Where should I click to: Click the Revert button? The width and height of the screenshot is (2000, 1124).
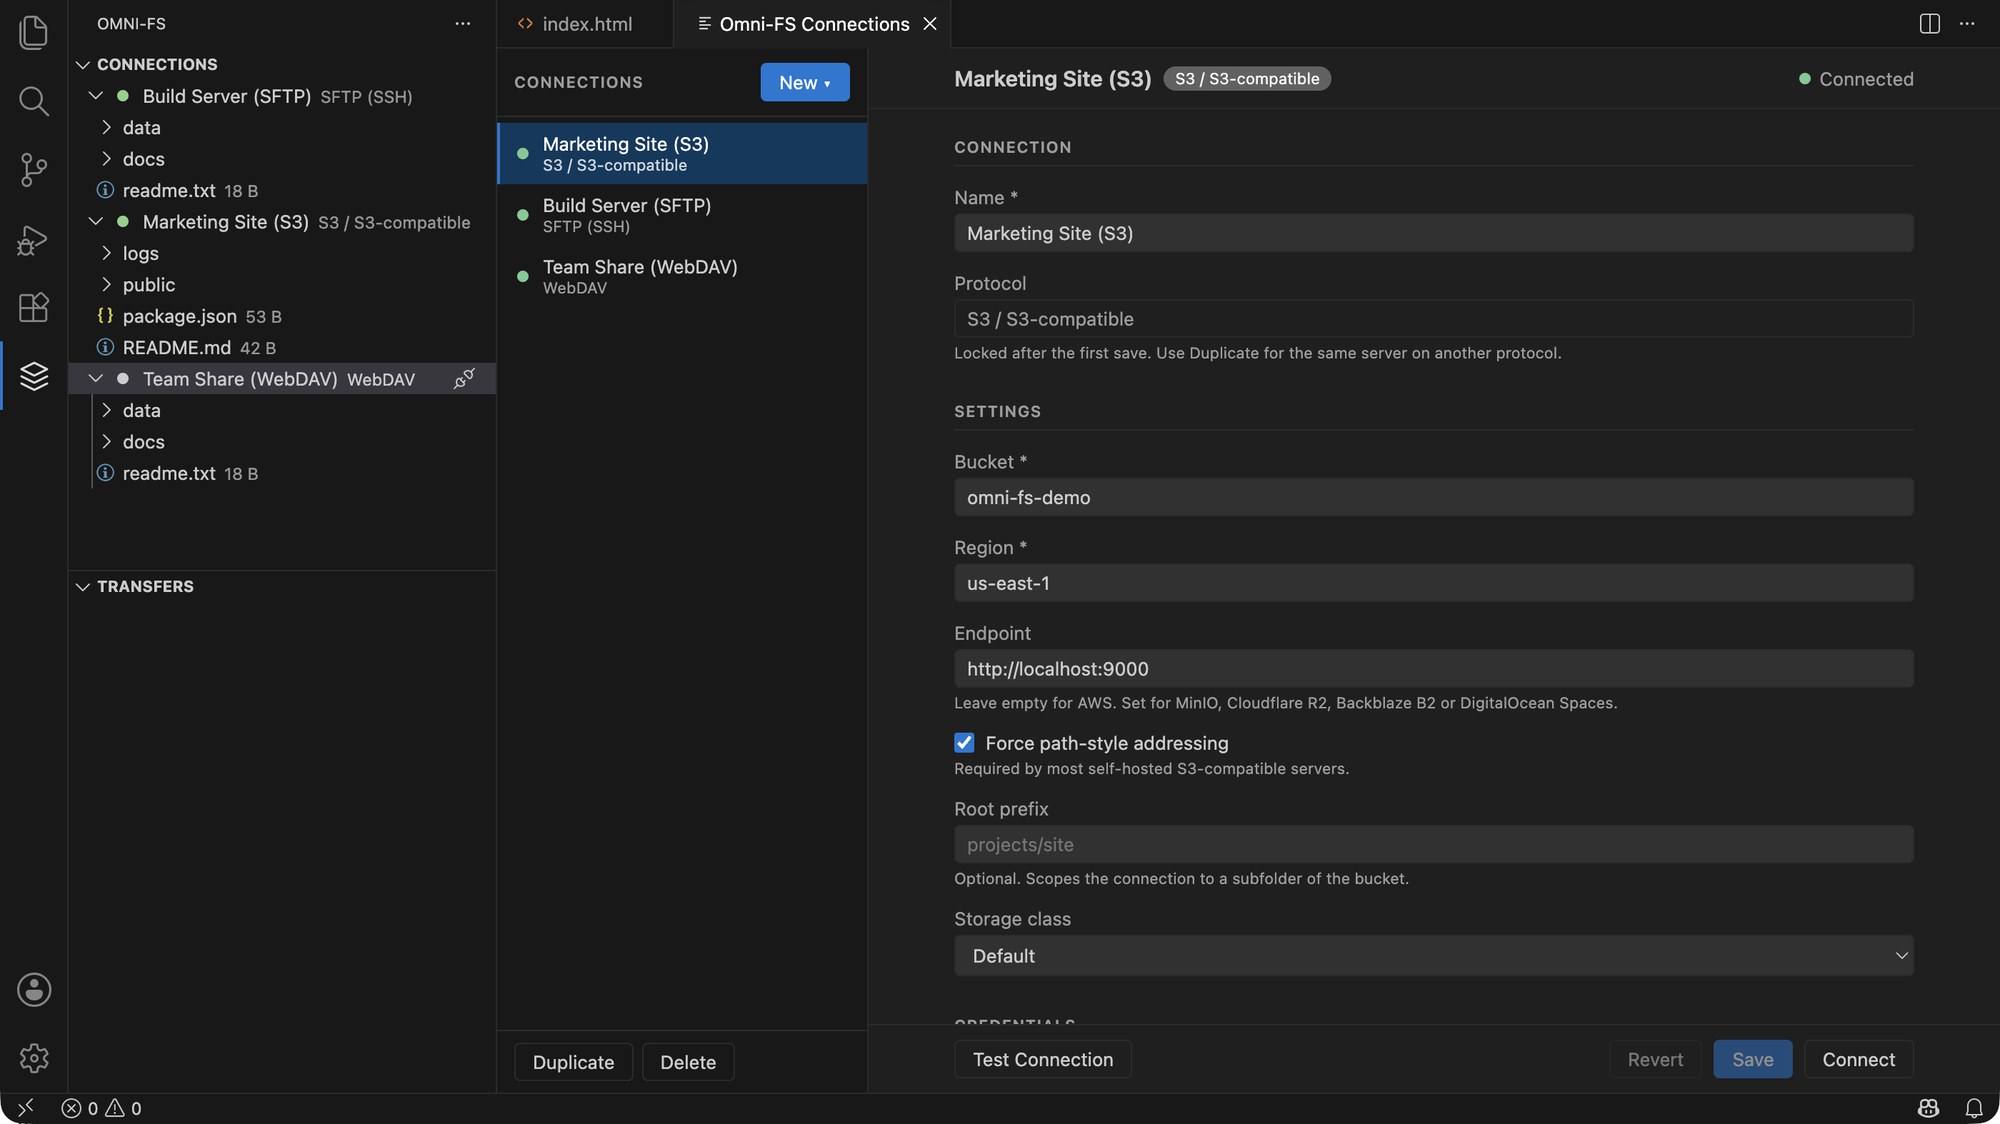[1655, 1059]
